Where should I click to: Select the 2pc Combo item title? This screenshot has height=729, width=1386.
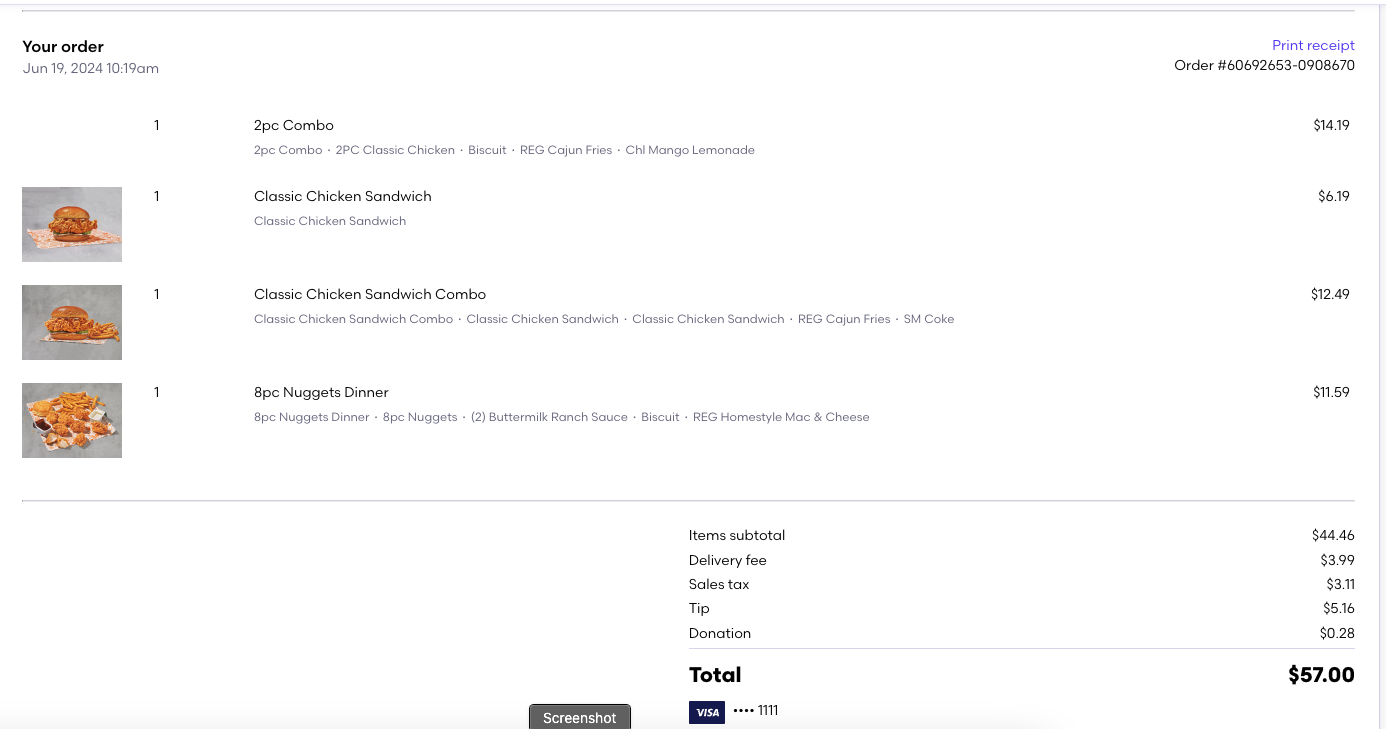(294, 125)
